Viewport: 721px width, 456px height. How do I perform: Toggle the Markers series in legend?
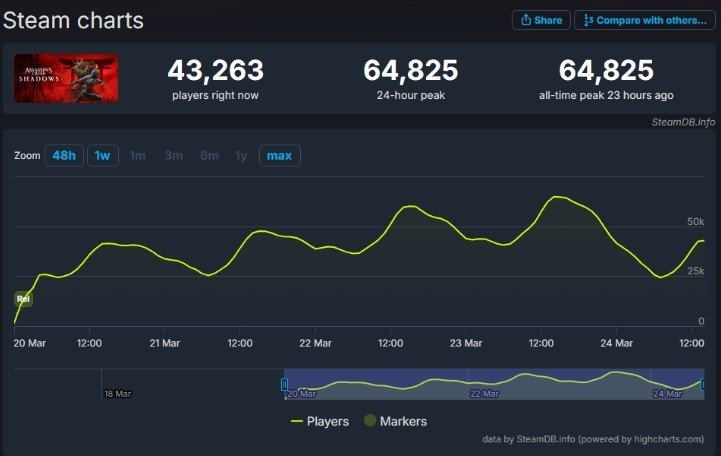point(395,421)
